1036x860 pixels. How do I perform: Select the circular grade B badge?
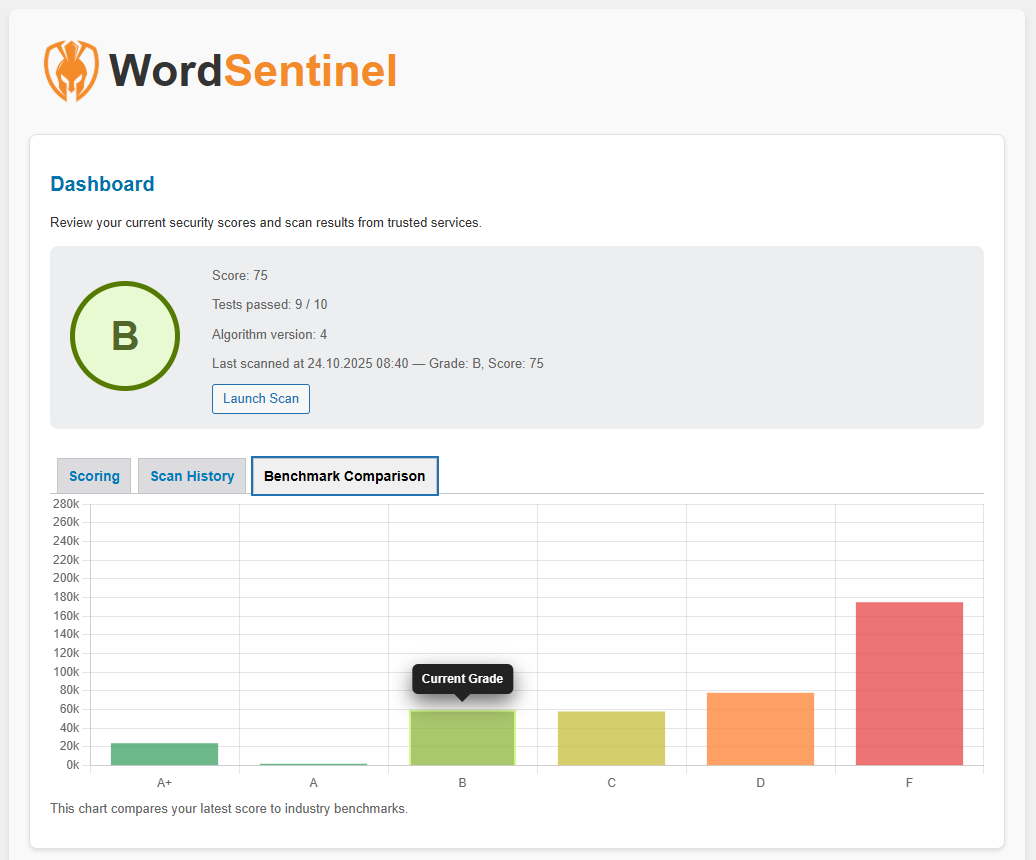pos(125,336)
